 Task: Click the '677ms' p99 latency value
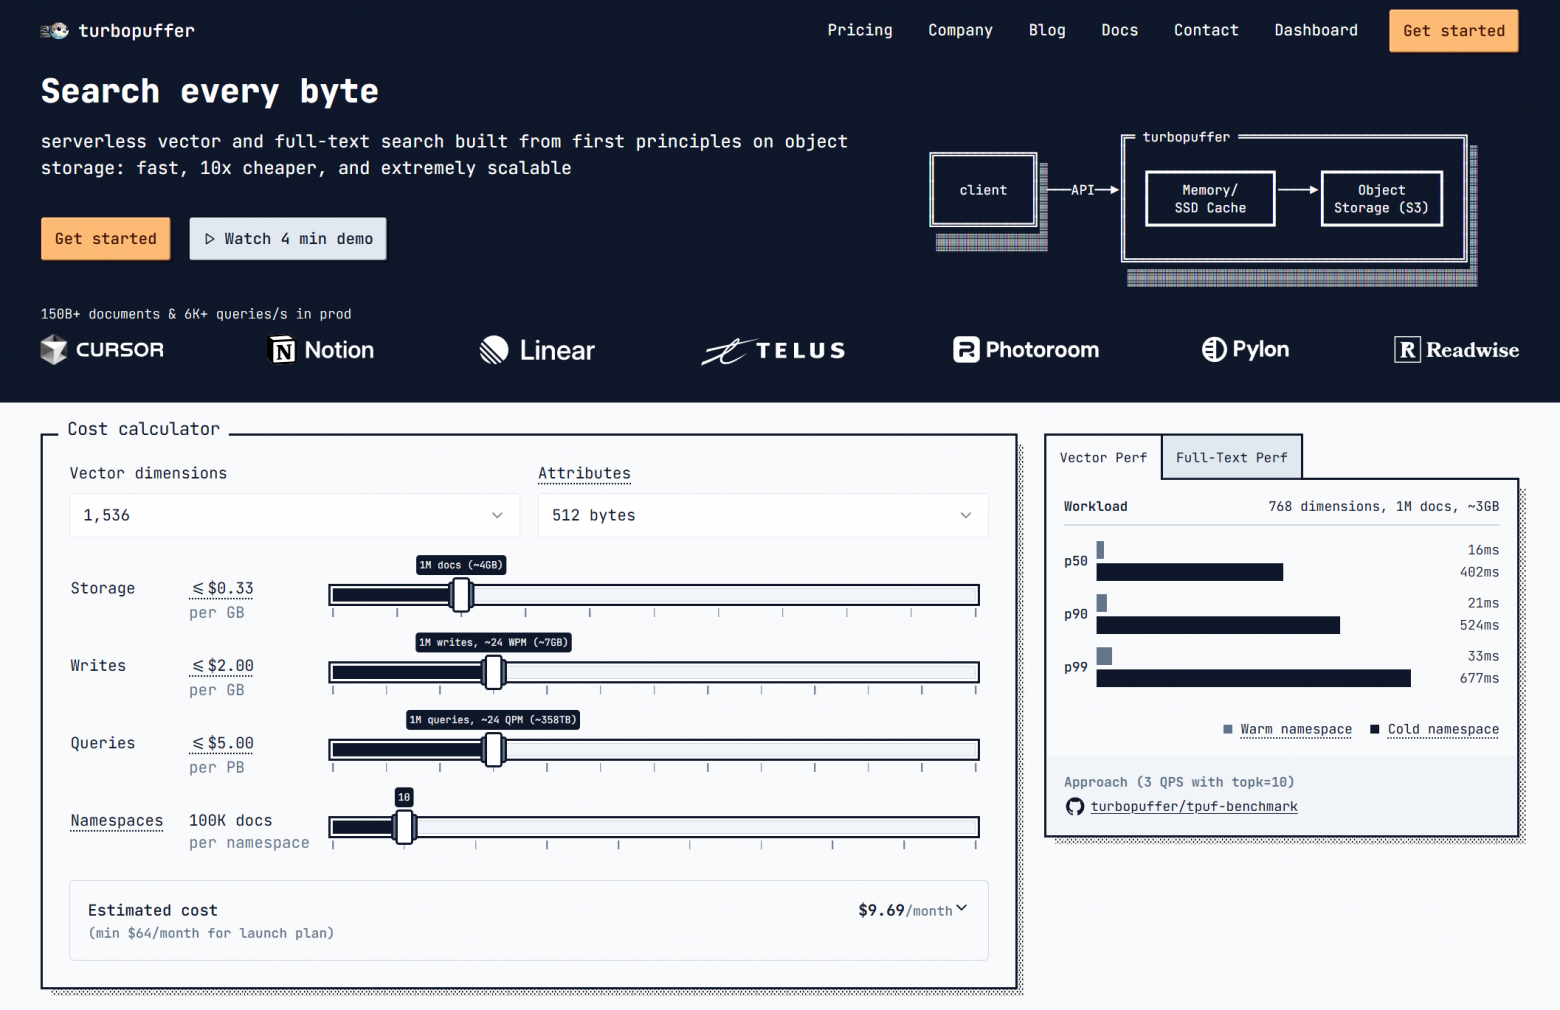1479,679
